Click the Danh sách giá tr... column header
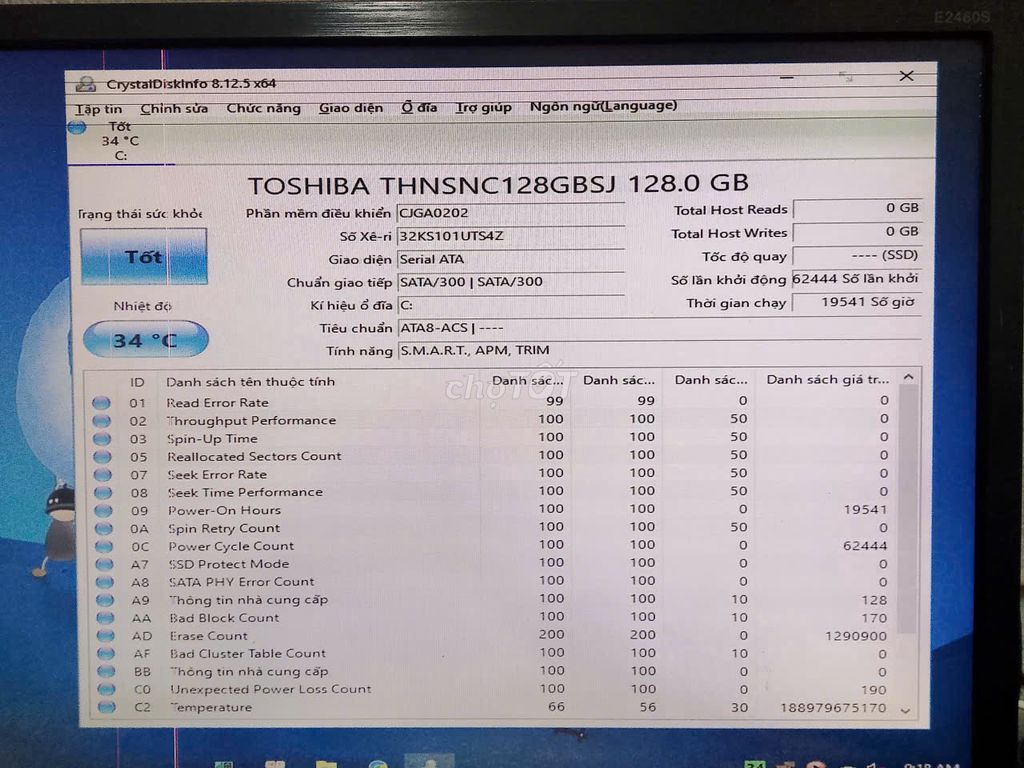 tap(827, 379)
